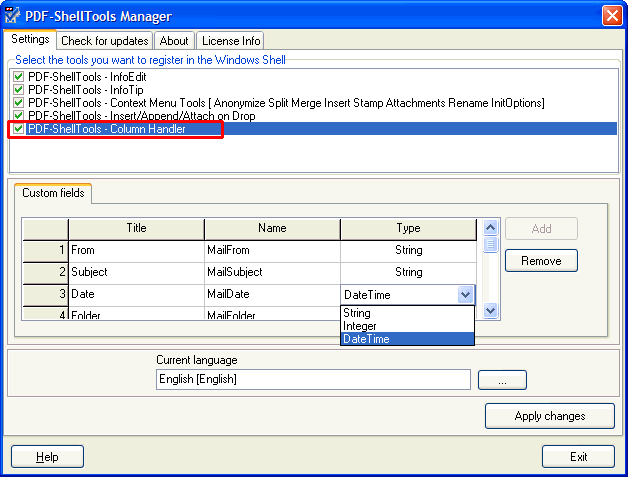Toggle Insert/Append/Attach on Drop checkbox
Viewport: 628px width, 477px height.
tap(18, 115)
